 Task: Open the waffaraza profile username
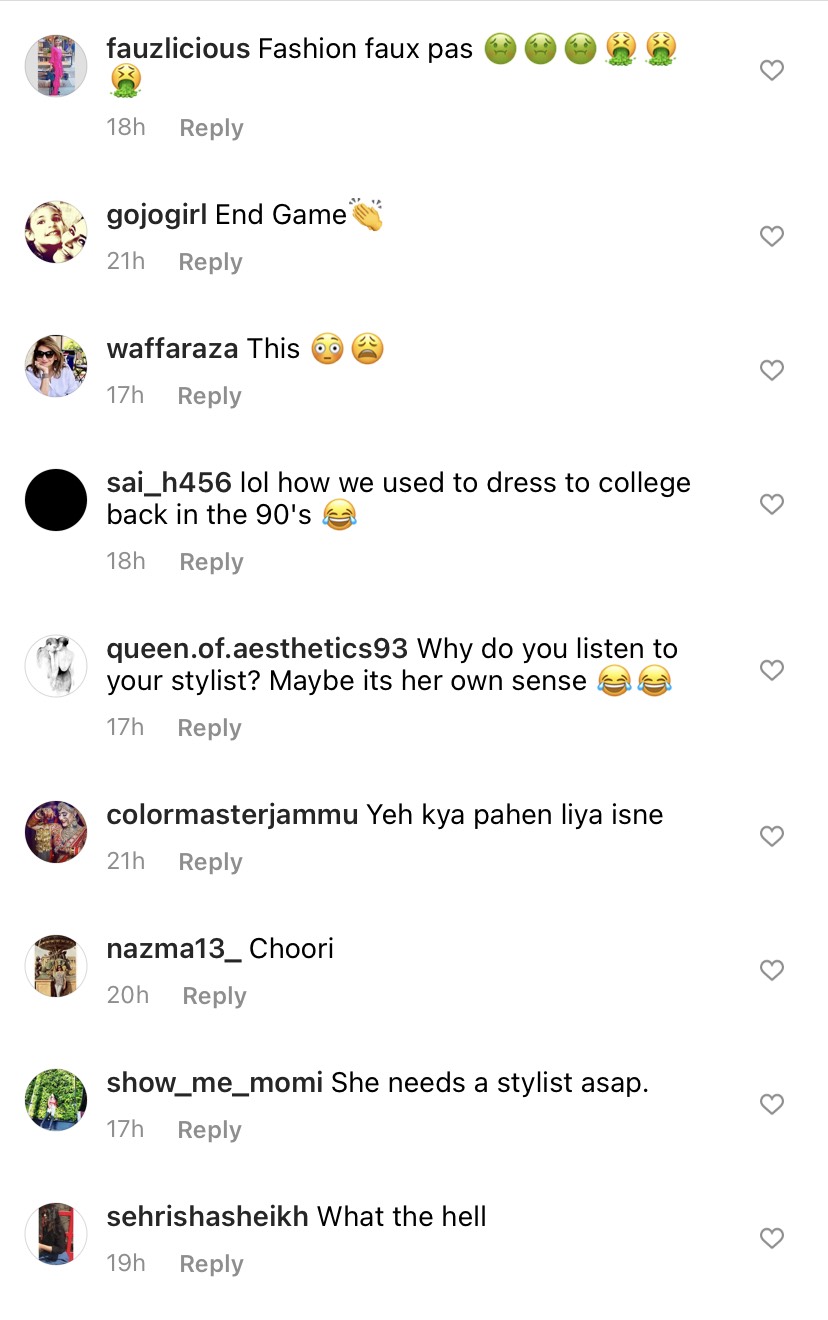pos(172,348)
